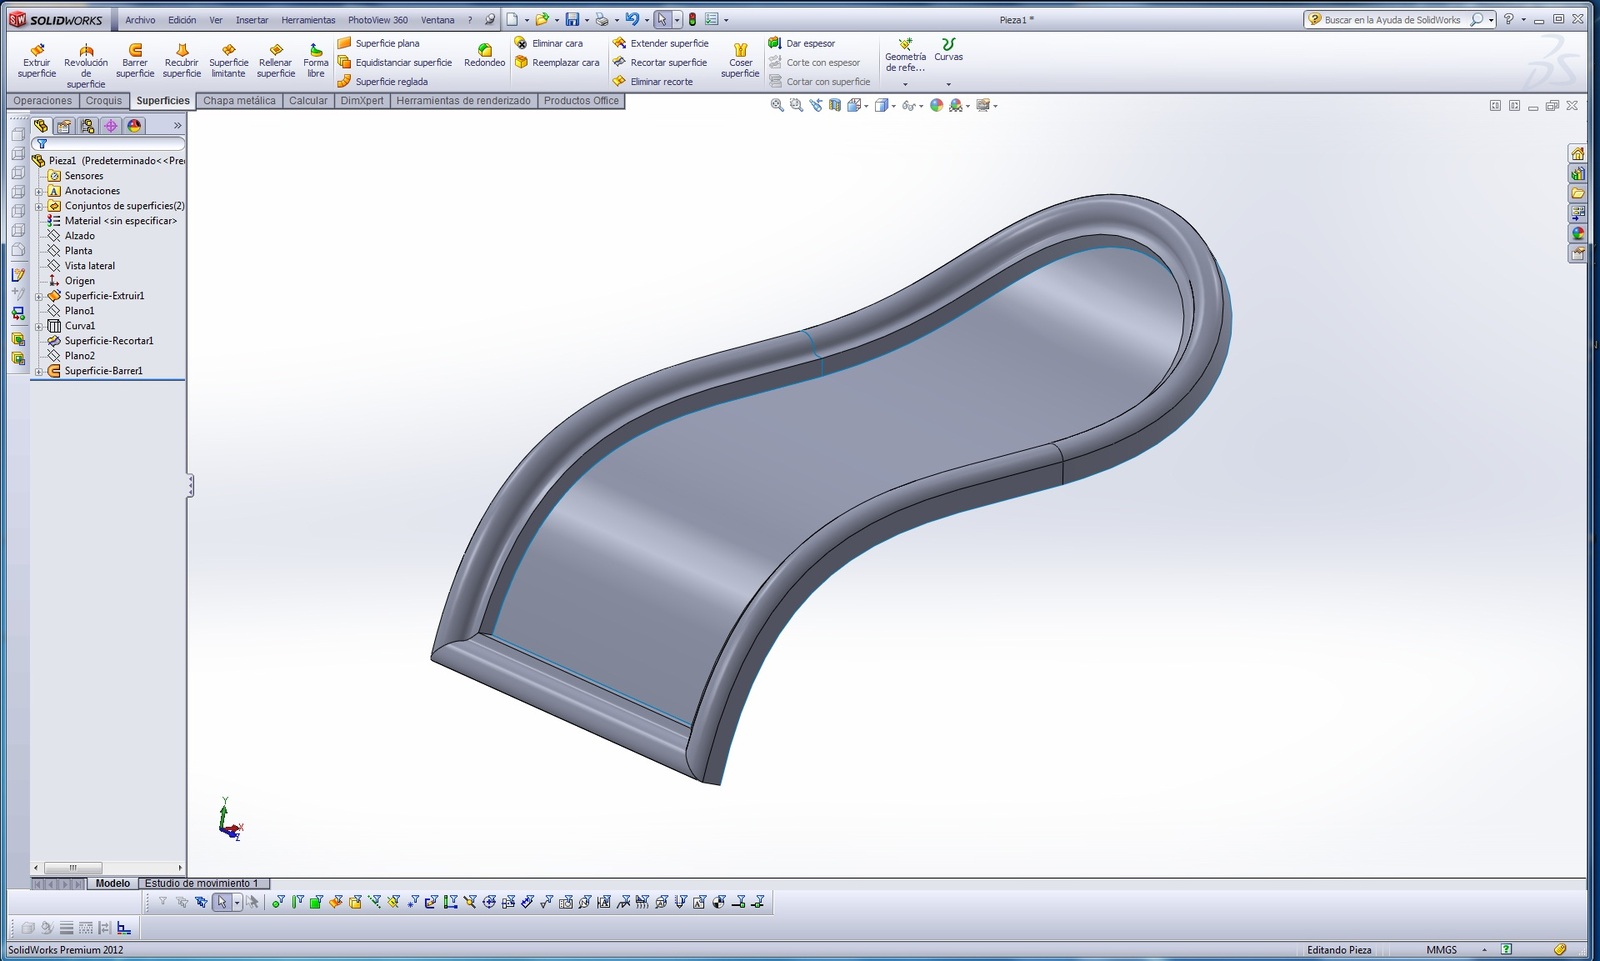Open the Operaciones tab
This screenshot has width=1600, height=961.
tap(42, 101)
